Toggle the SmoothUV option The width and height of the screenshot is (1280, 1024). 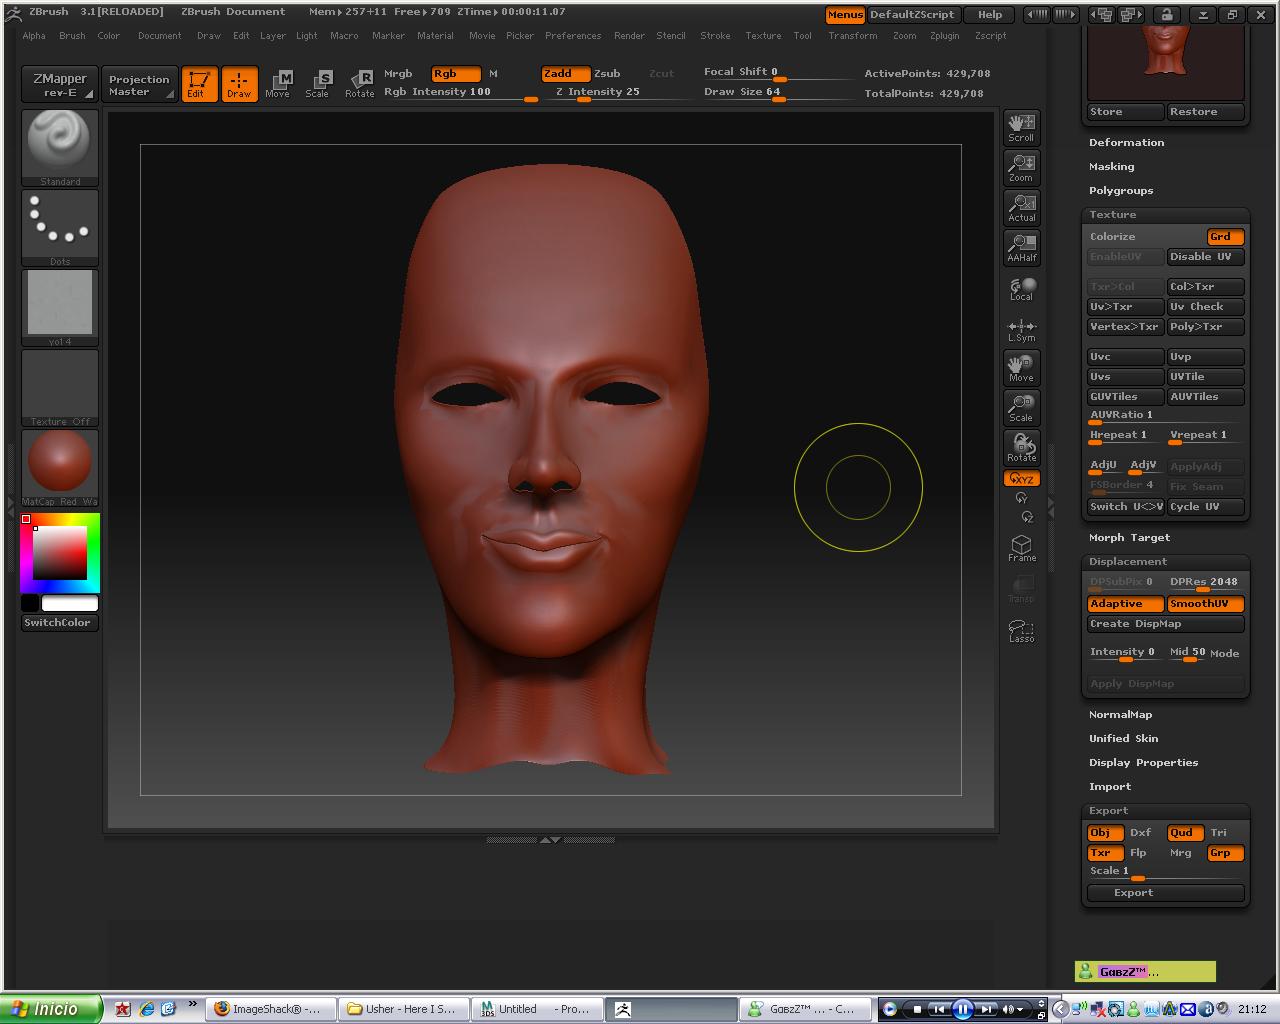(x=1205, y=604)
